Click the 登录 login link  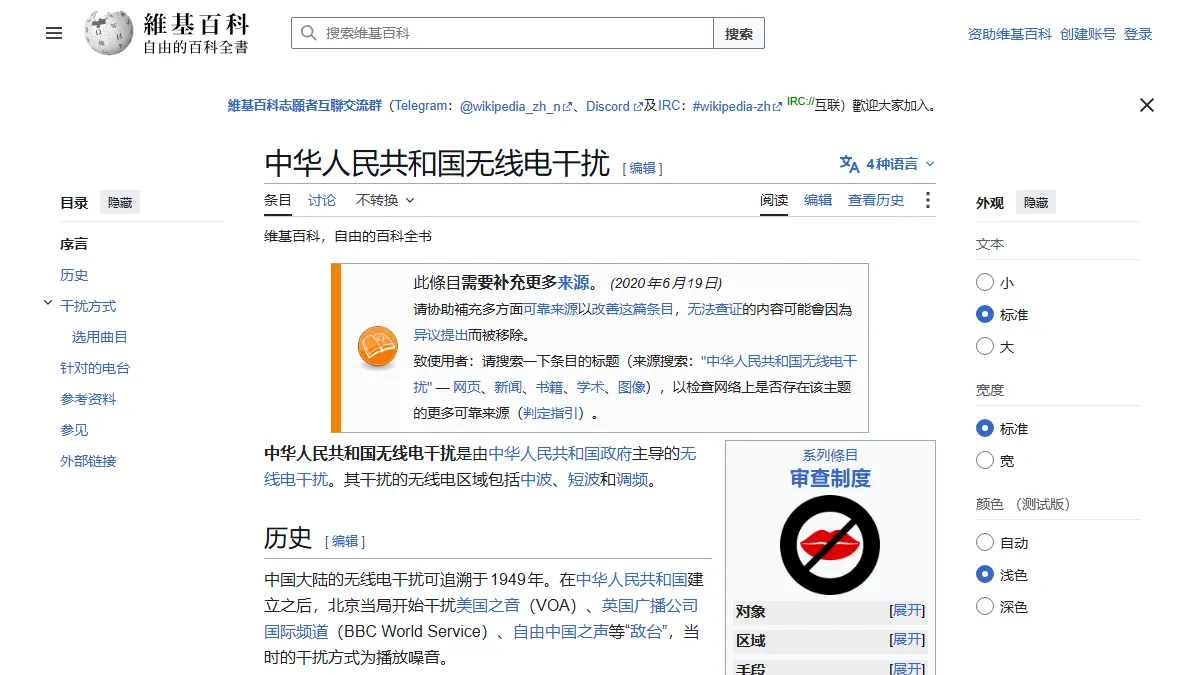click(1138, 34)
